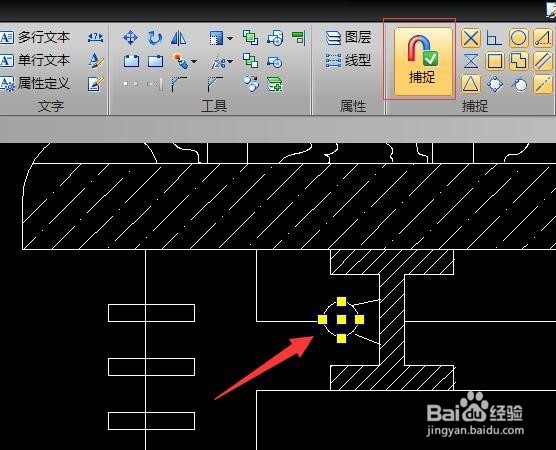Expand the erase tool dropdown arrow
Screen dimensions: 556x450
pyautogui.click(x=194, y=62)
